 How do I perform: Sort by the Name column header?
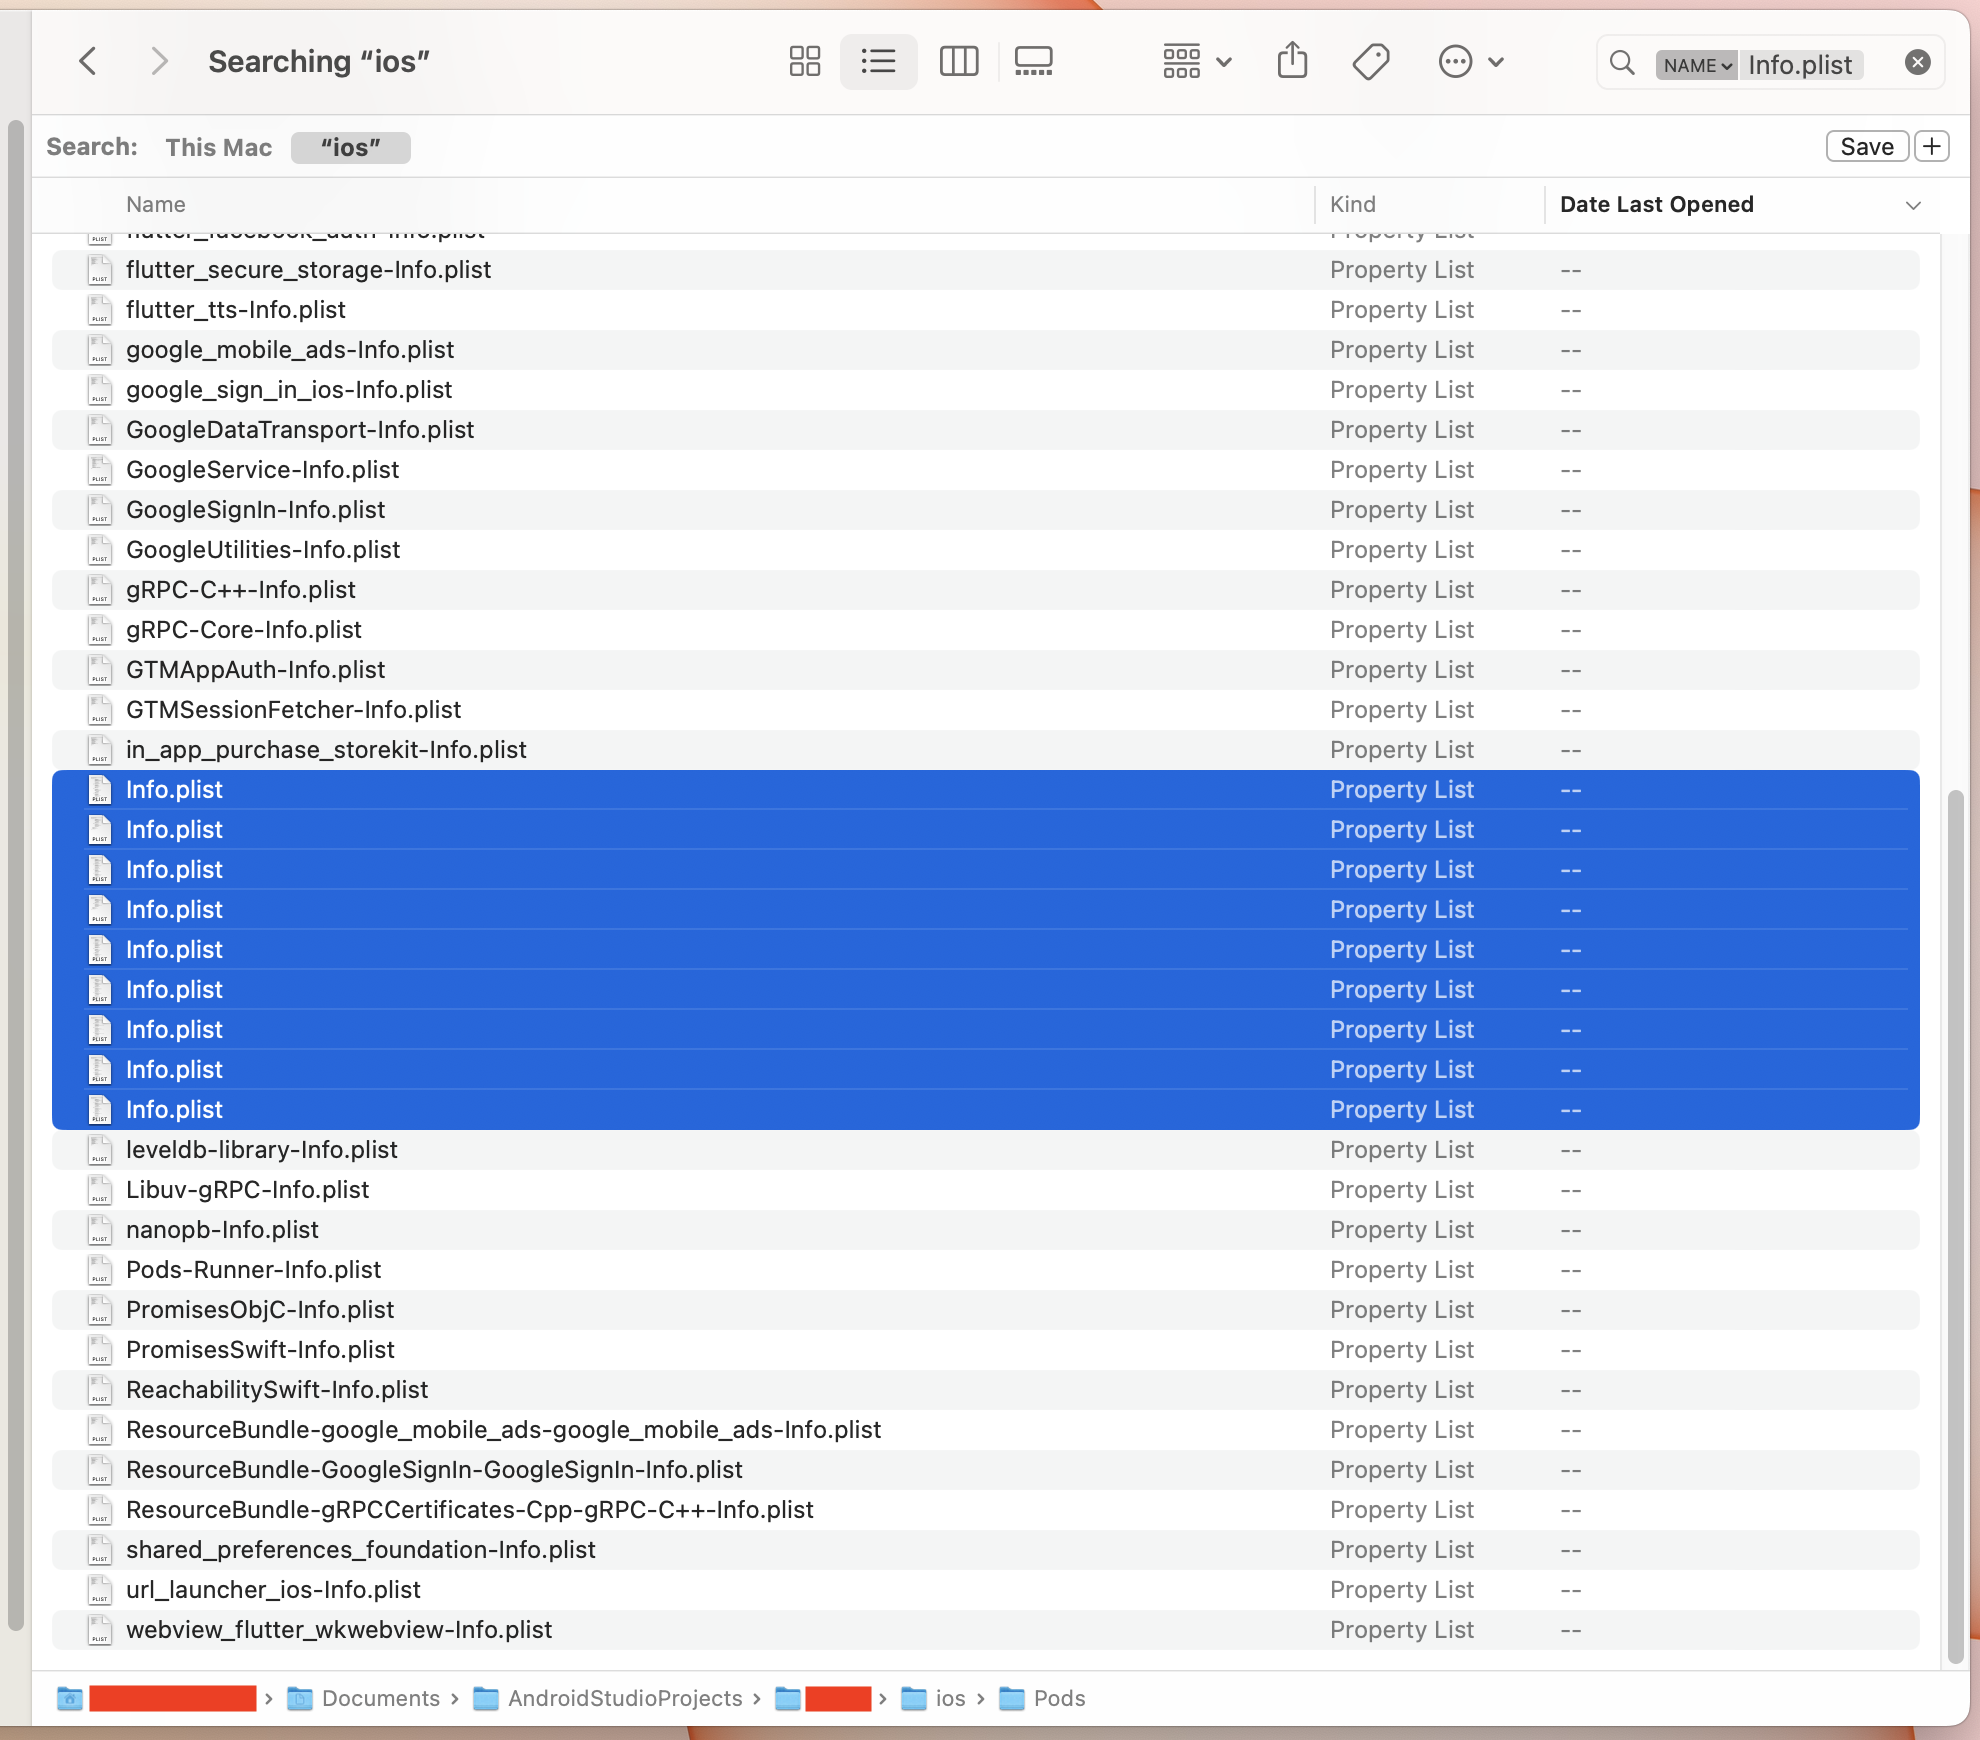coord(156,204)
